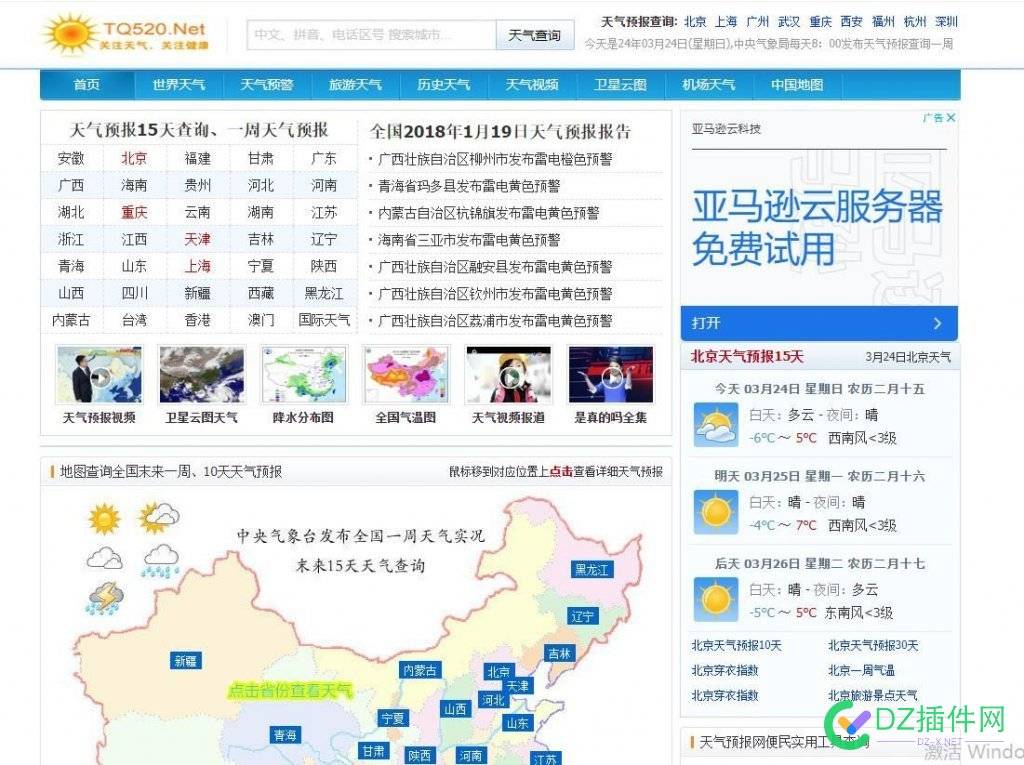Open the 全国气温图 thumbnail
Image resolution: width=1024 pixels, height=765 pixels.
pos(406,375)
